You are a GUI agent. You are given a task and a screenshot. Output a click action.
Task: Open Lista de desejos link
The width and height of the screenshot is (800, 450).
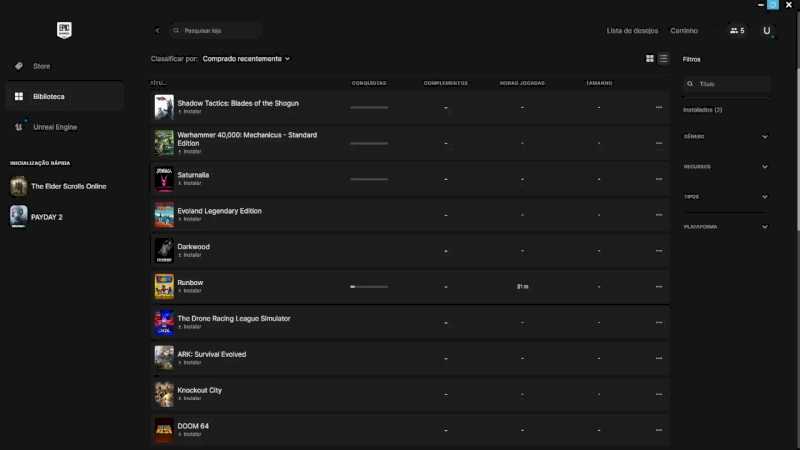tap(632, 31)
